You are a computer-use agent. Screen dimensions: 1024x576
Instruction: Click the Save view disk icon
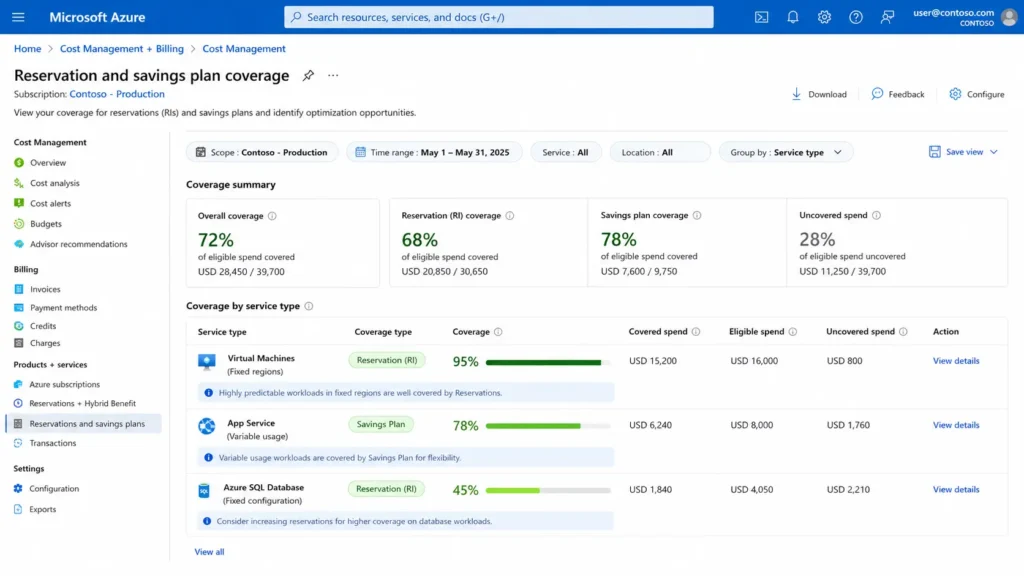click(935, 152)
